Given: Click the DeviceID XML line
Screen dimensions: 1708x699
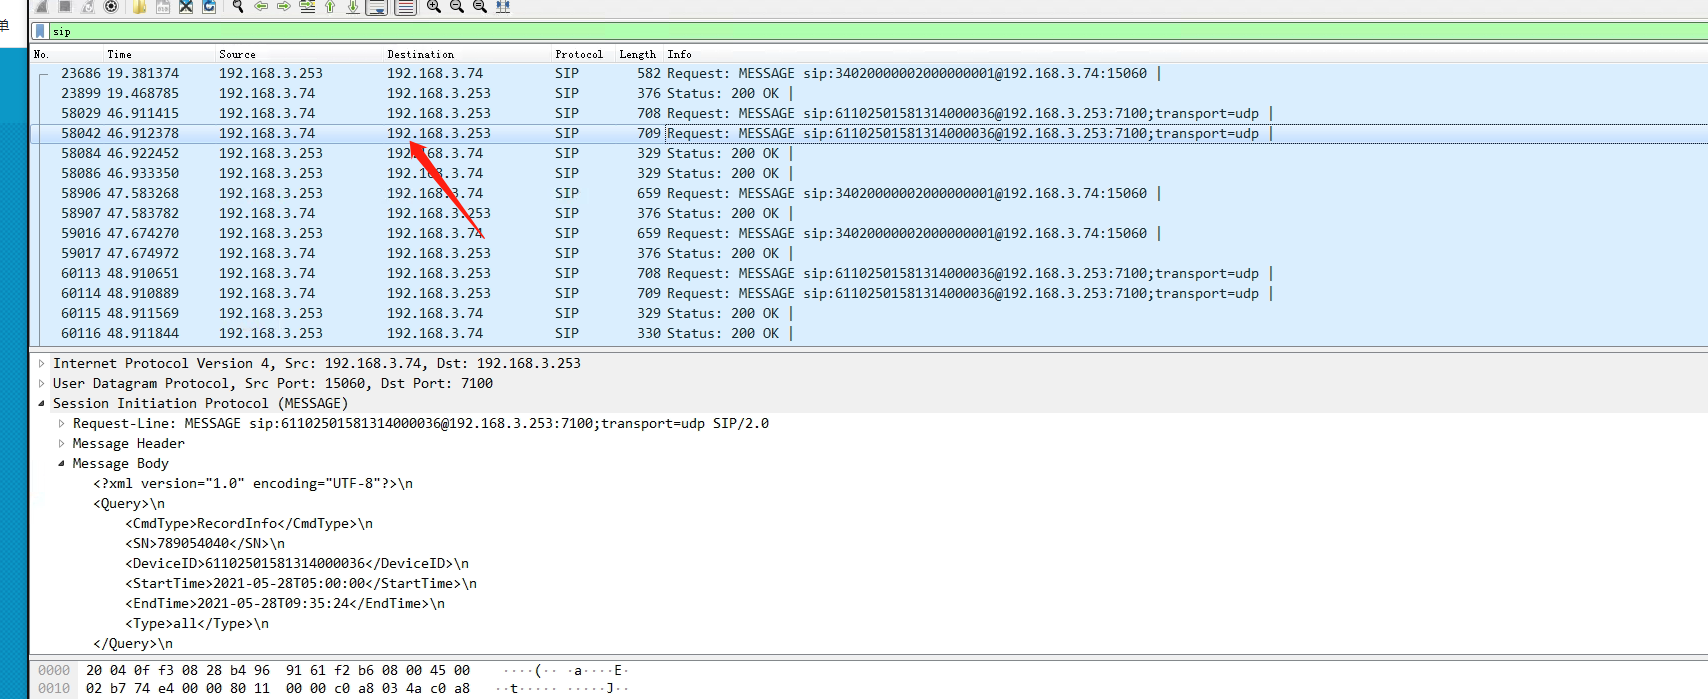Looking at the screenshot, I should click(x=297, y=563).
